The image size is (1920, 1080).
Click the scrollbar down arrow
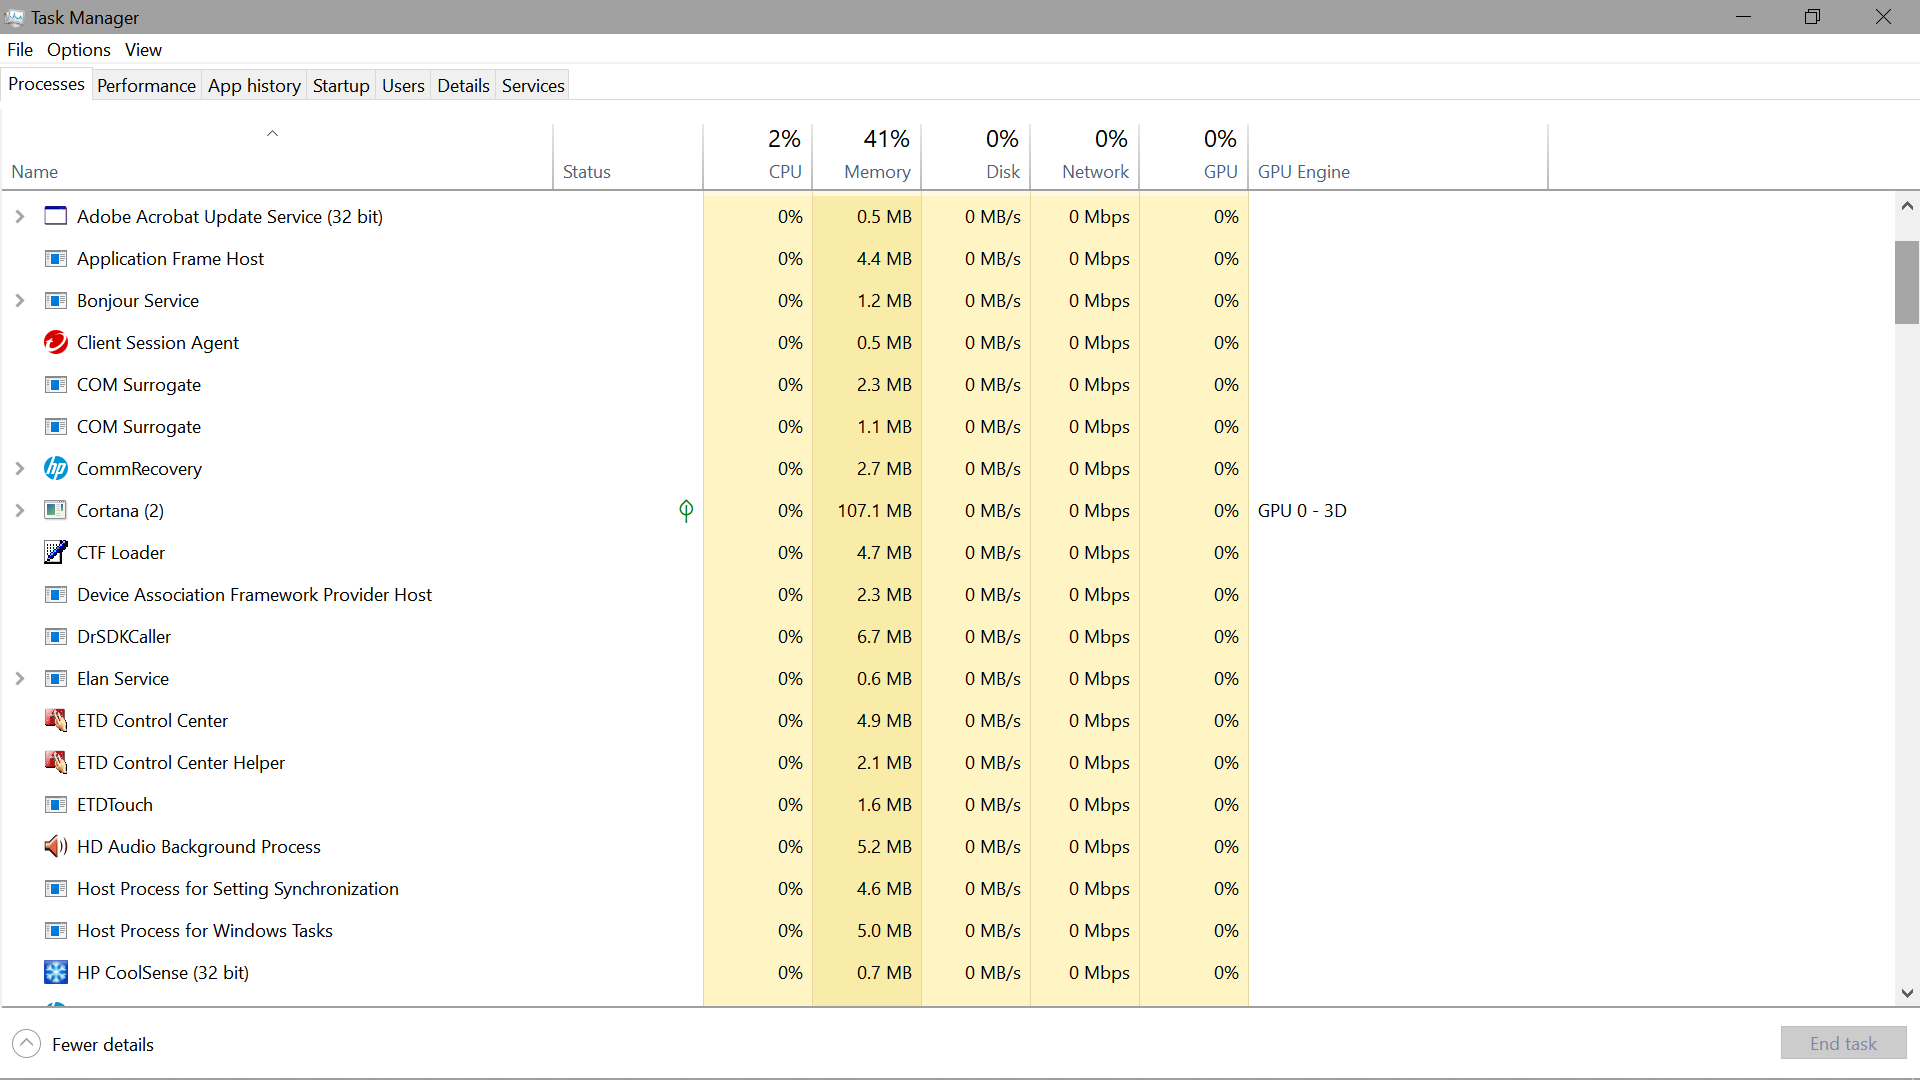[1907, 993]
